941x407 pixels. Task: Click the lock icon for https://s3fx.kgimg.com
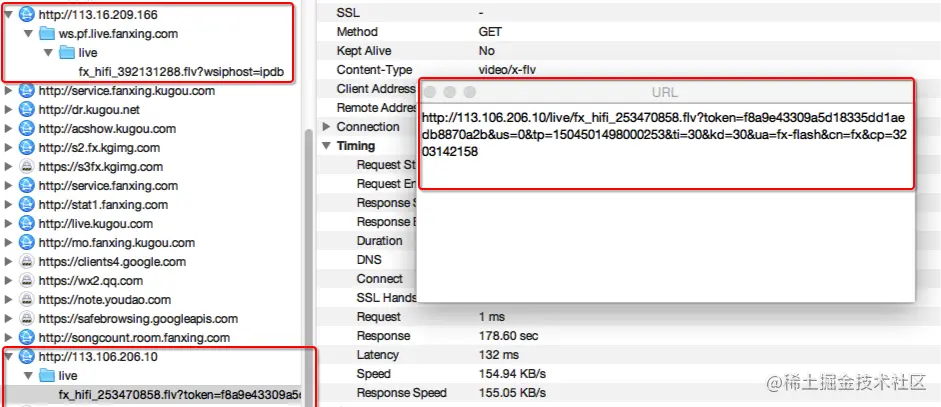(x=26, y=167)
